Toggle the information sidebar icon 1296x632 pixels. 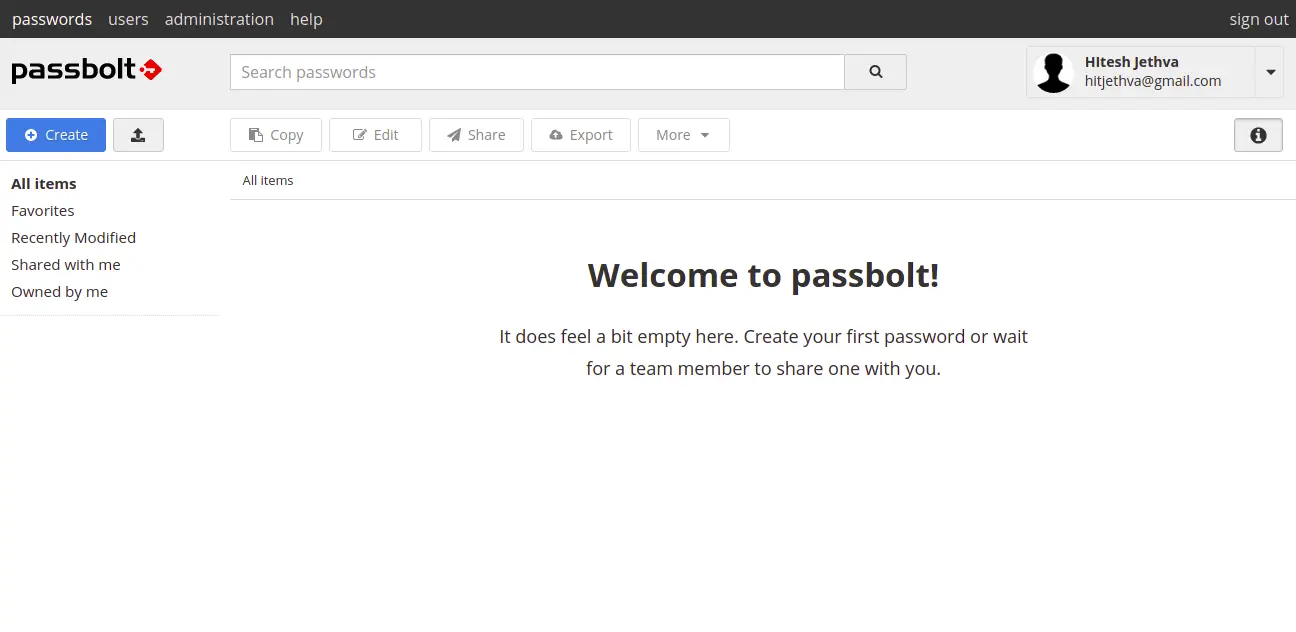point(1258,135)
